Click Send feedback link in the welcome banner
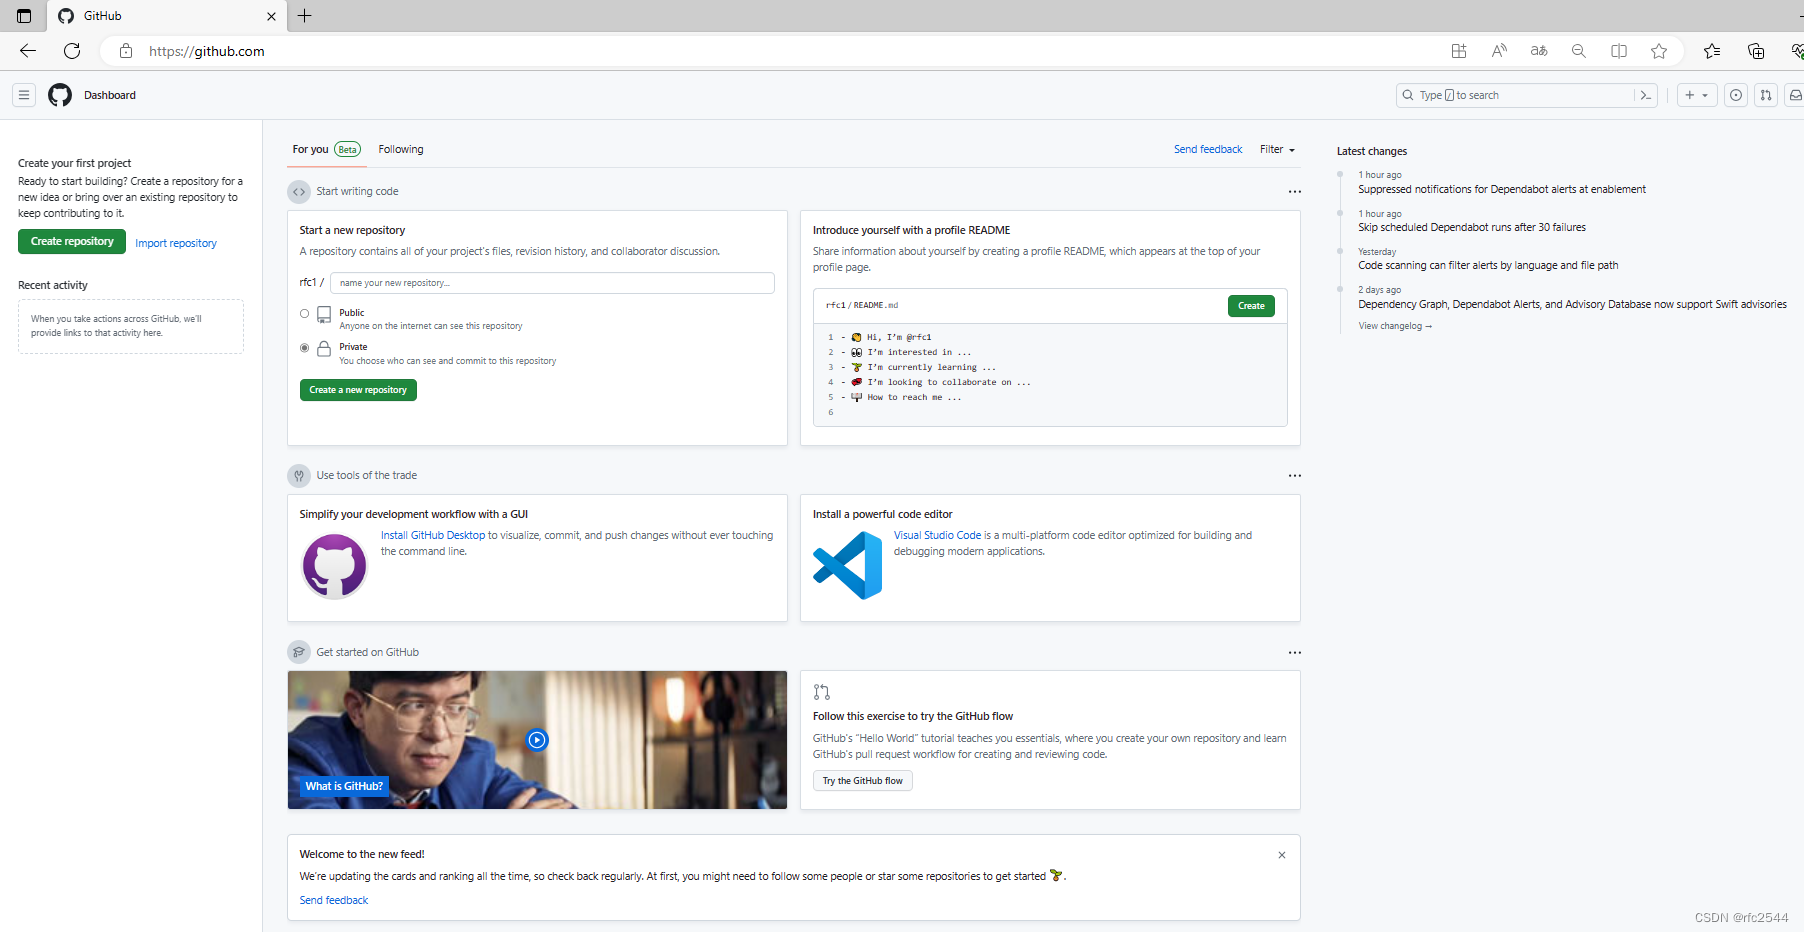Viewport: 1804px width, 932px height. (334, 901)
